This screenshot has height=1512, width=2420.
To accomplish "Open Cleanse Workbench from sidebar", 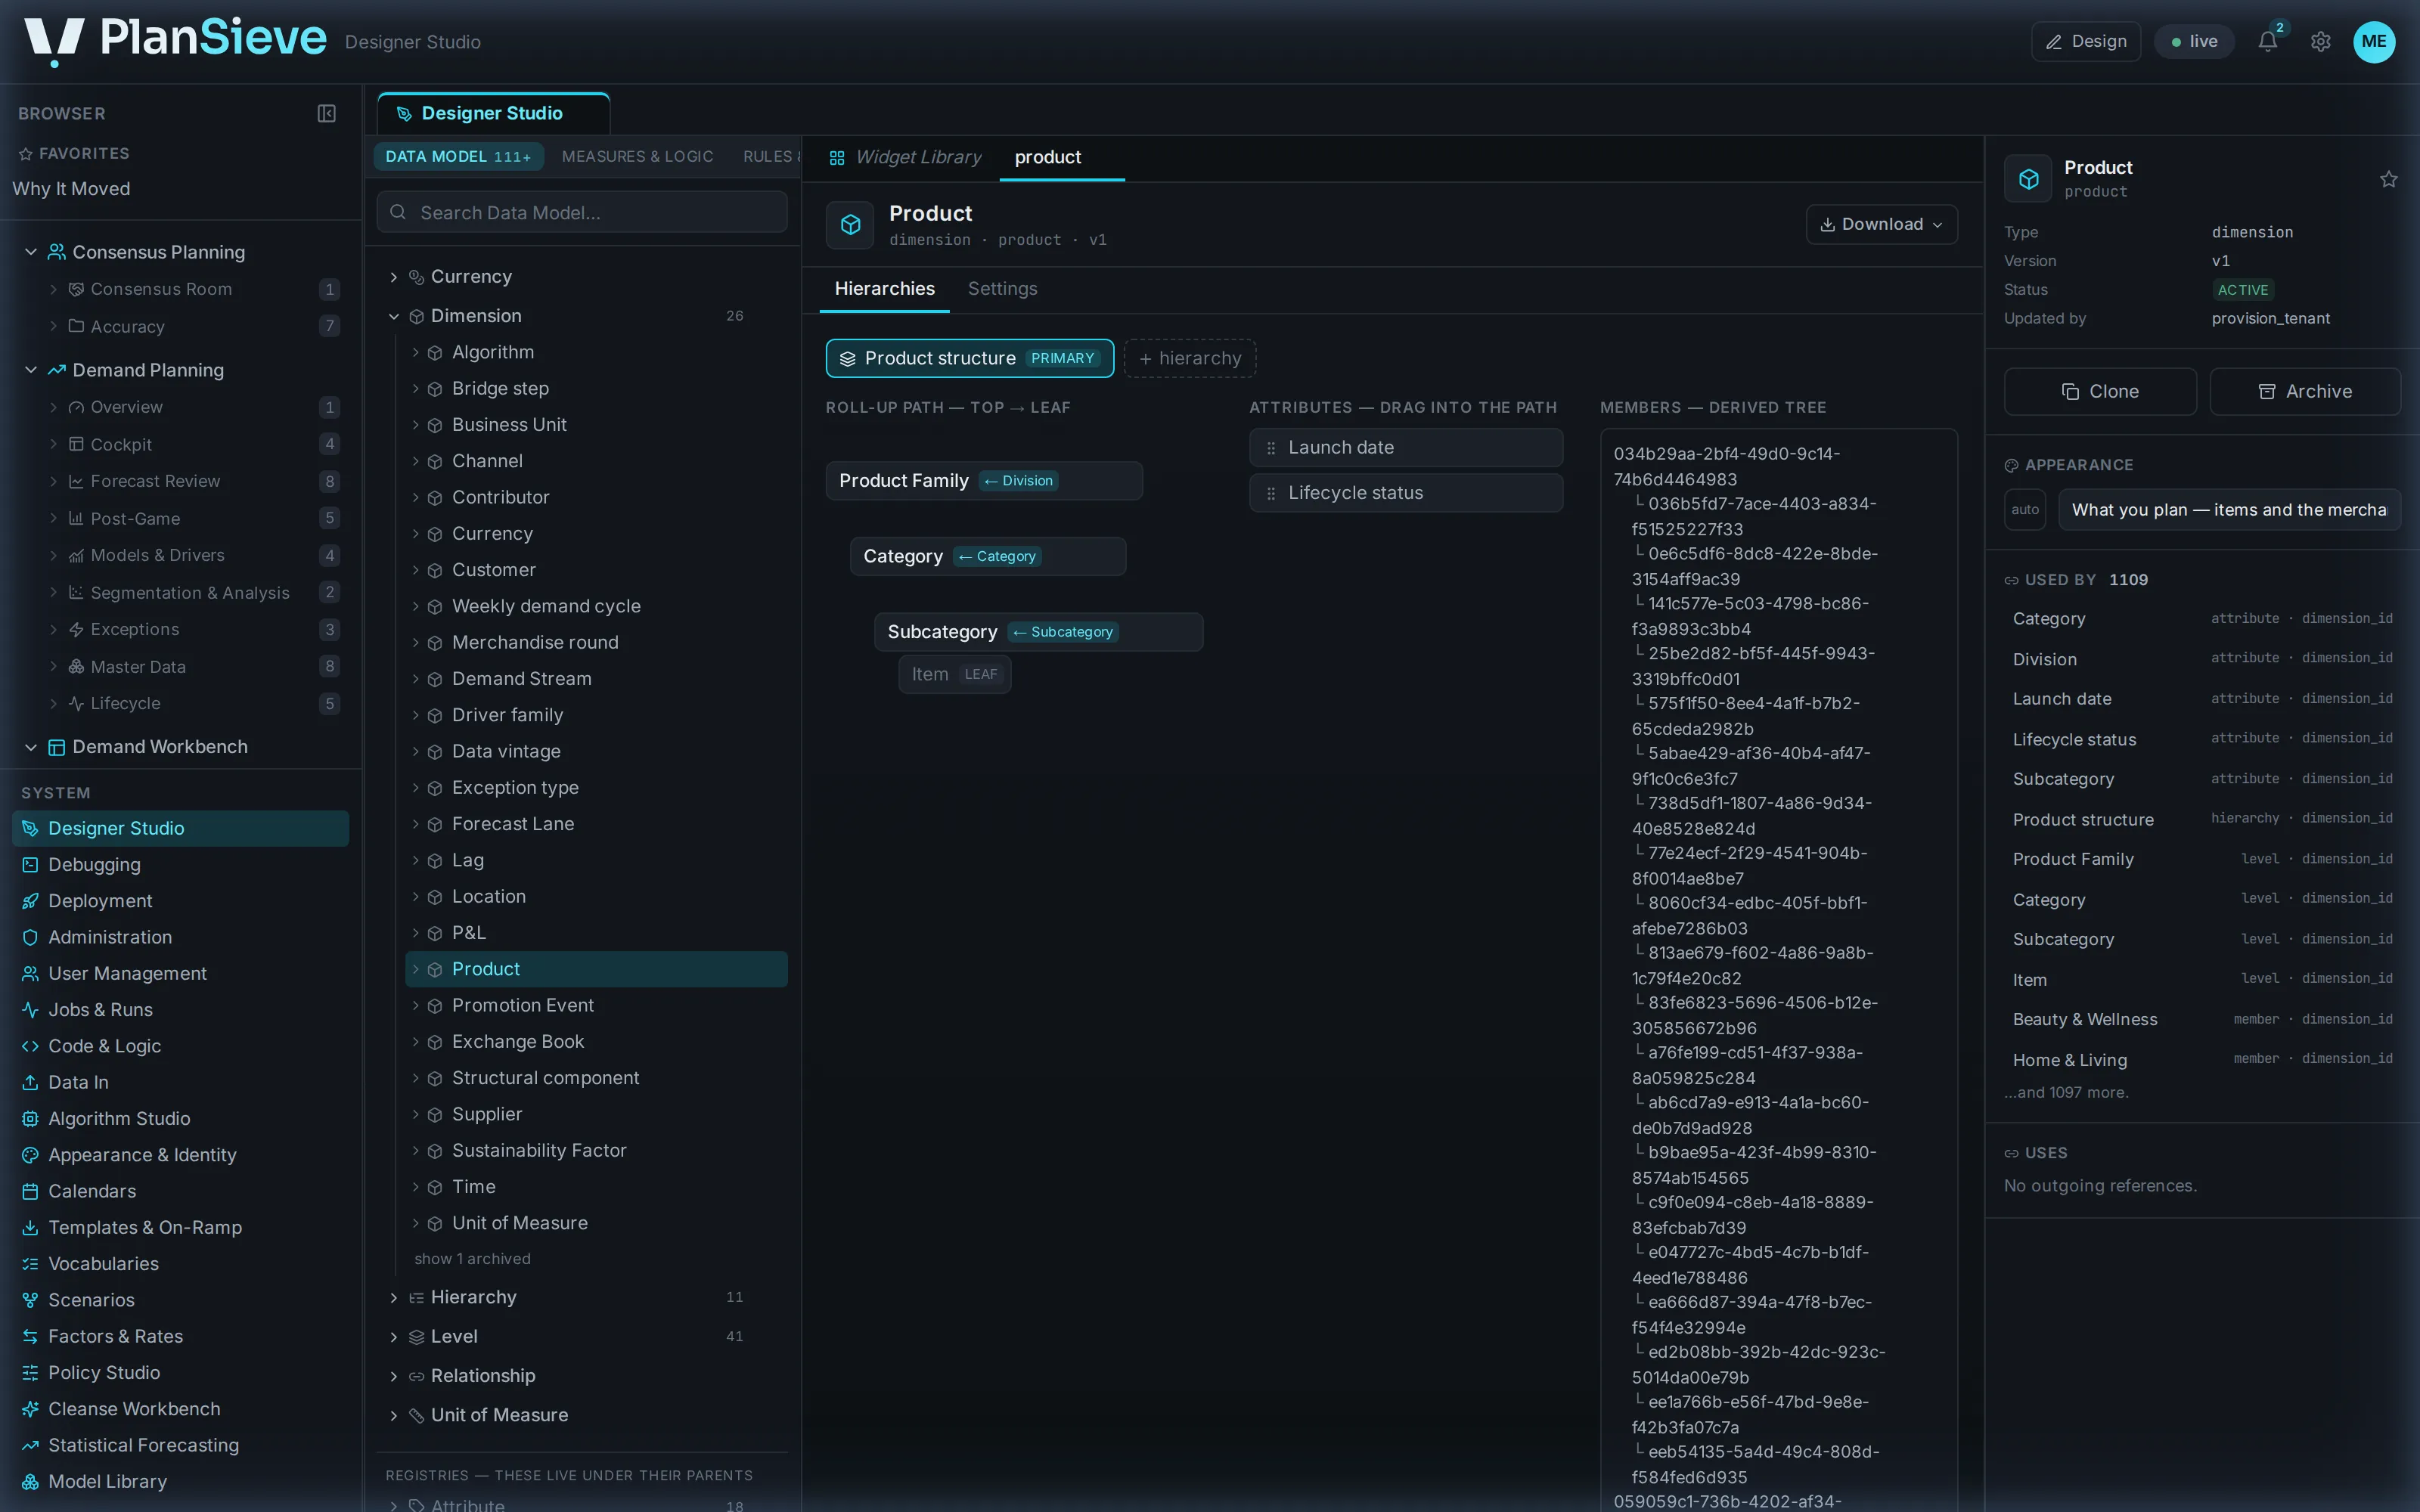I will [180, 1408].
